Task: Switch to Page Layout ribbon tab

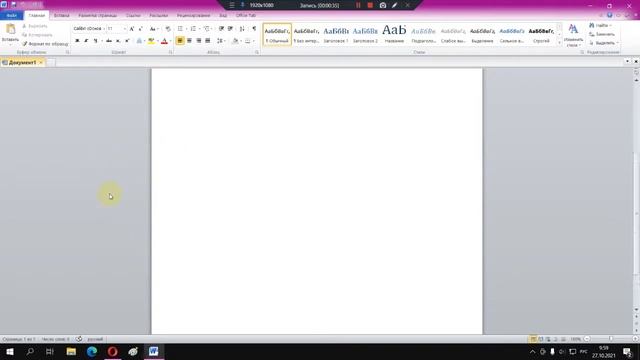Action: (x=98, y=15)
